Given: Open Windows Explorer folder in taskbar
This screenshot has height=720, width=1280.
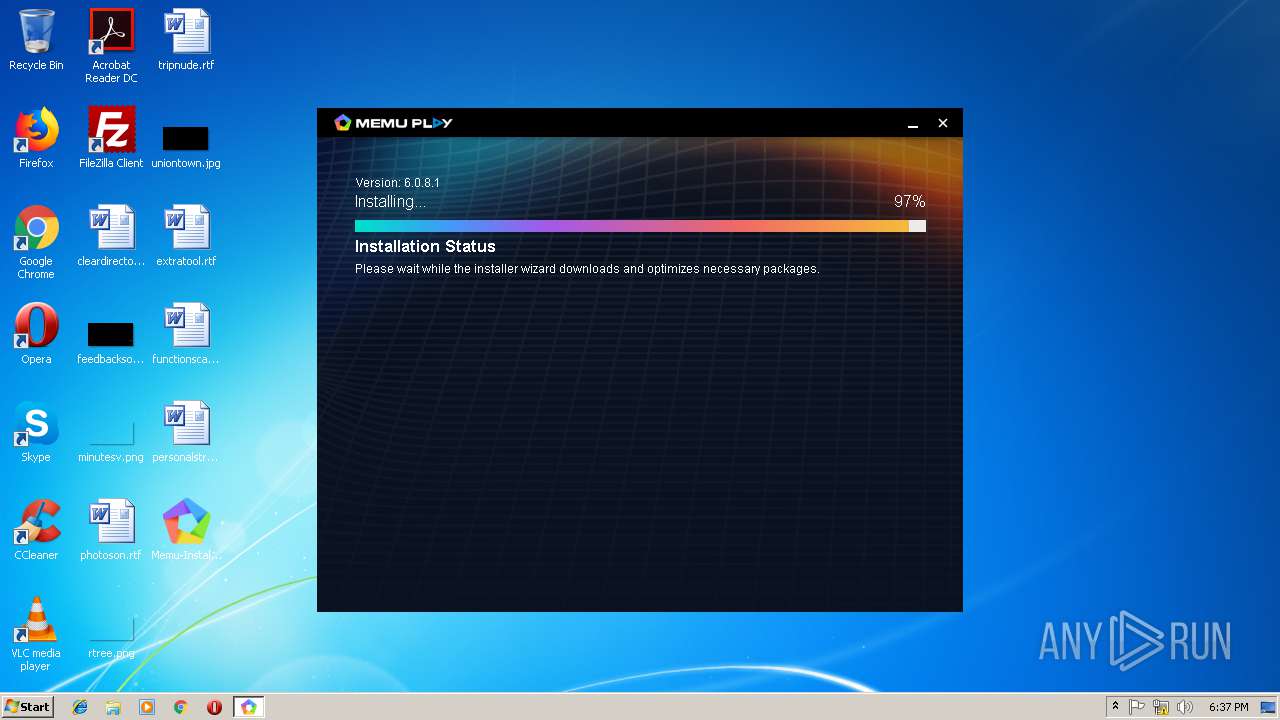Looking at the screenshot, I should click(x=113, y=707).
